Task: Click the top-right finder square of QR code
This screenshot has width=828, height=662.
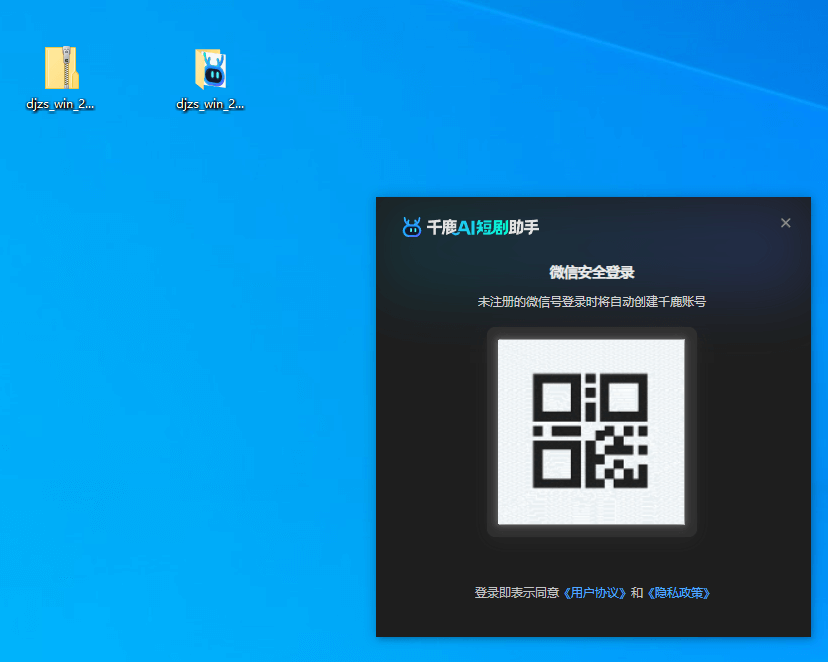Action: 624,396
